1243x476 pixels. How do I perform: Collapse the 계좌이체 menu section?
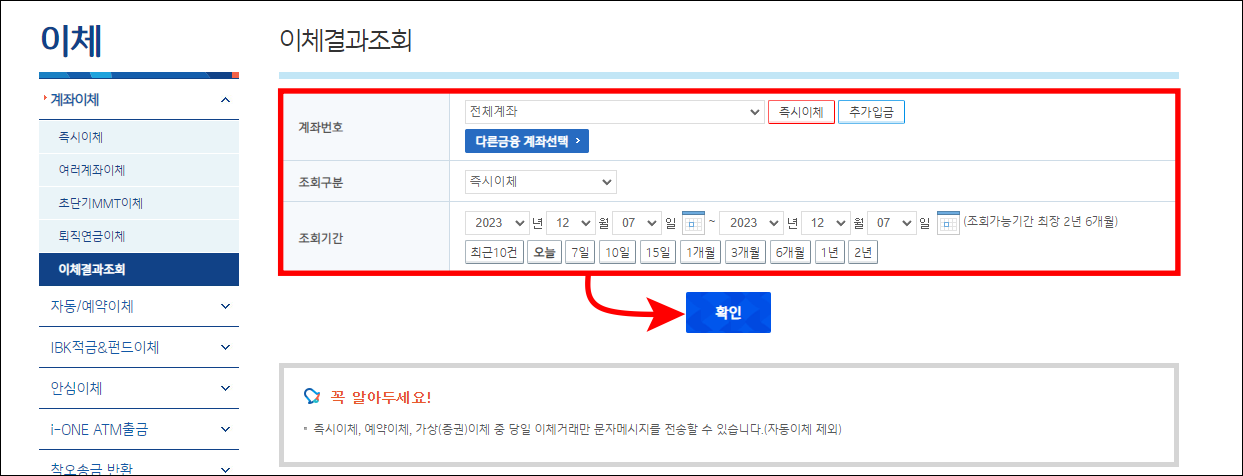pyautogui.click(x=139, y=100)
